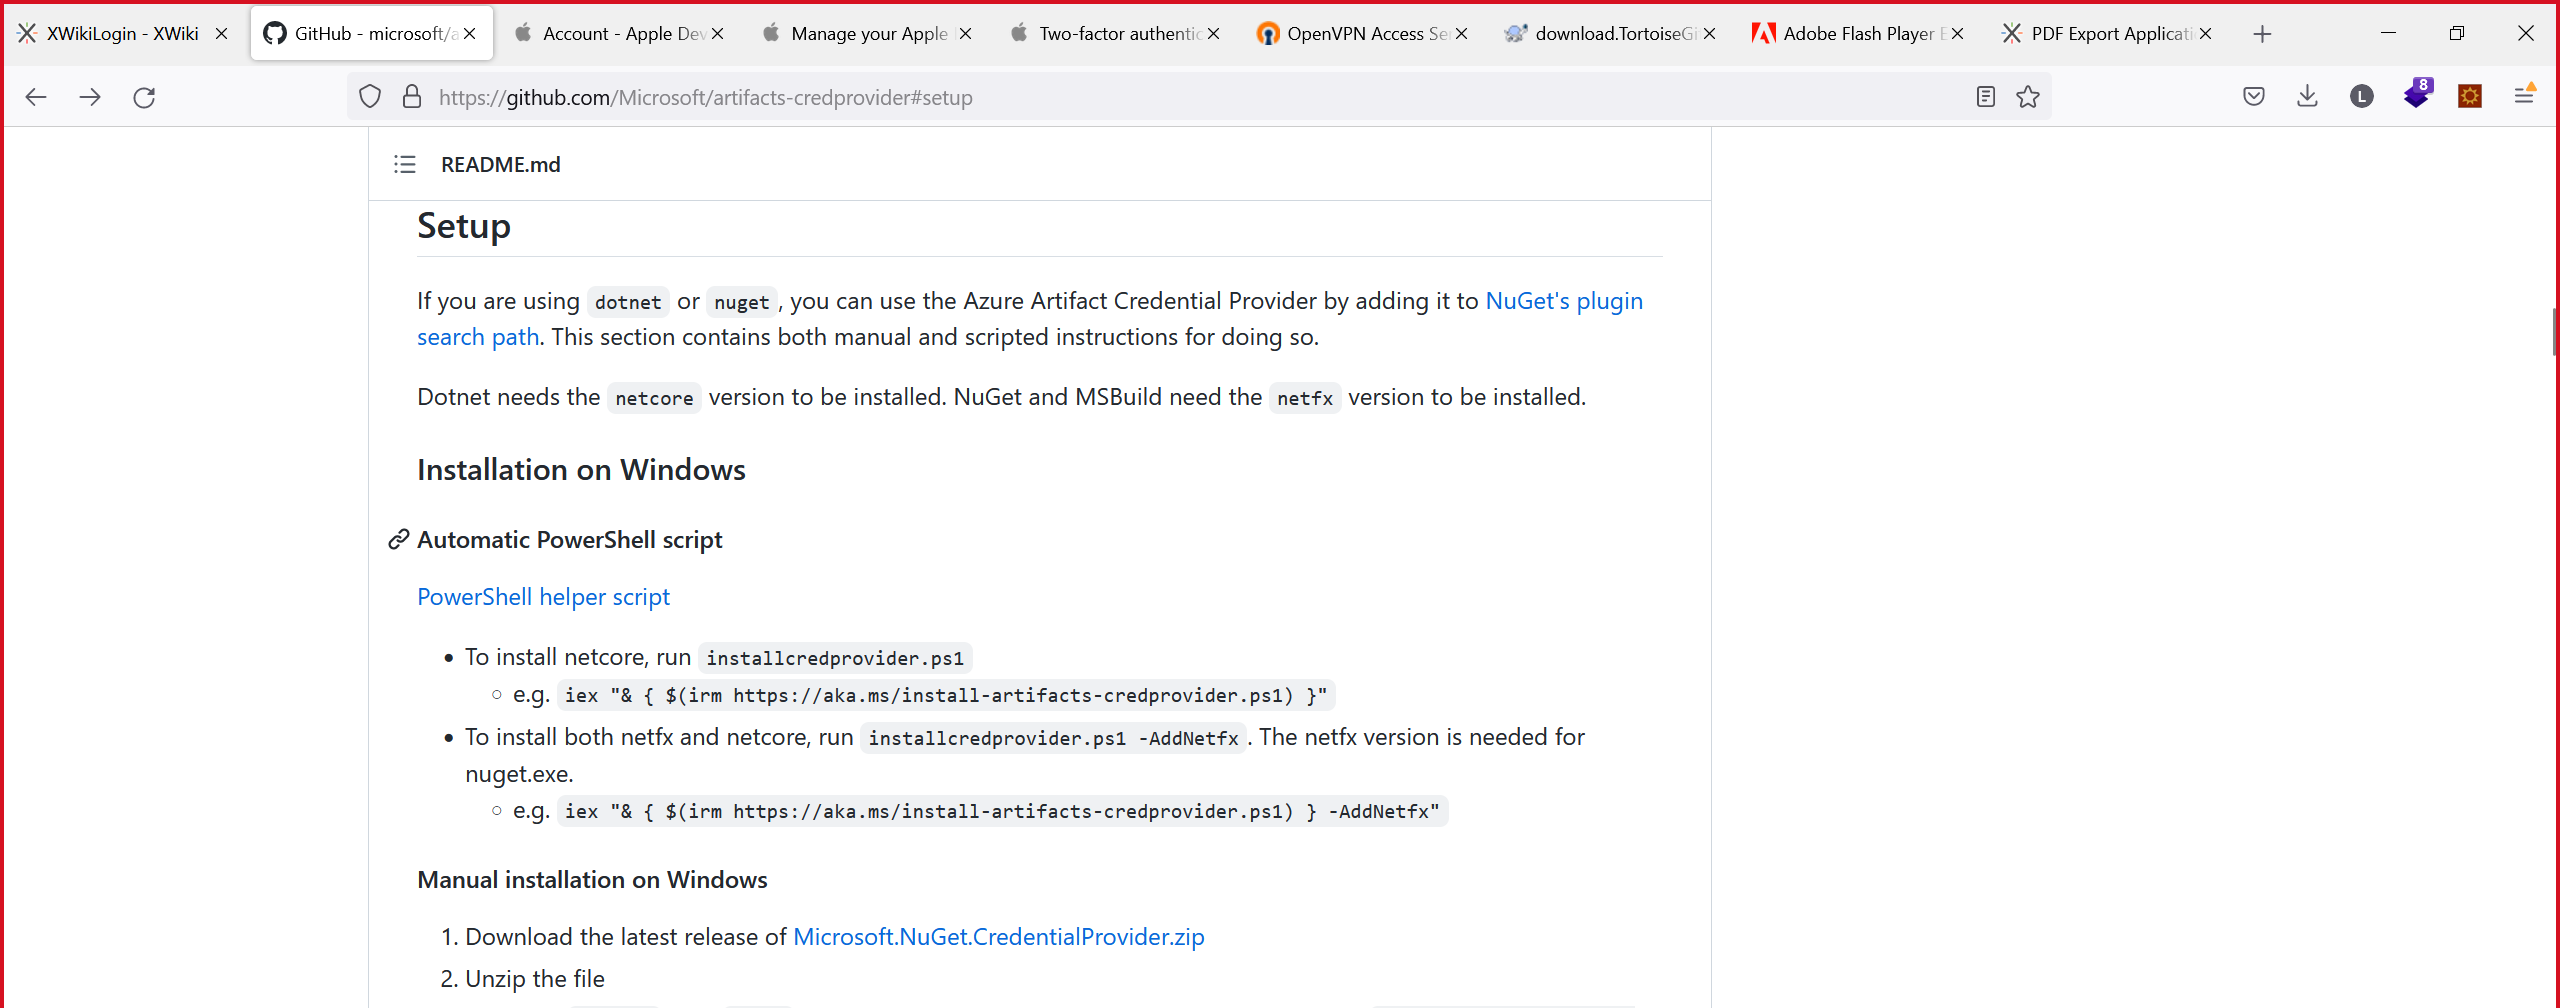Close the PDF Export Application tab
Image resolution: width=2560 pixels, height=1008 pixels.
pos(2205,34)
